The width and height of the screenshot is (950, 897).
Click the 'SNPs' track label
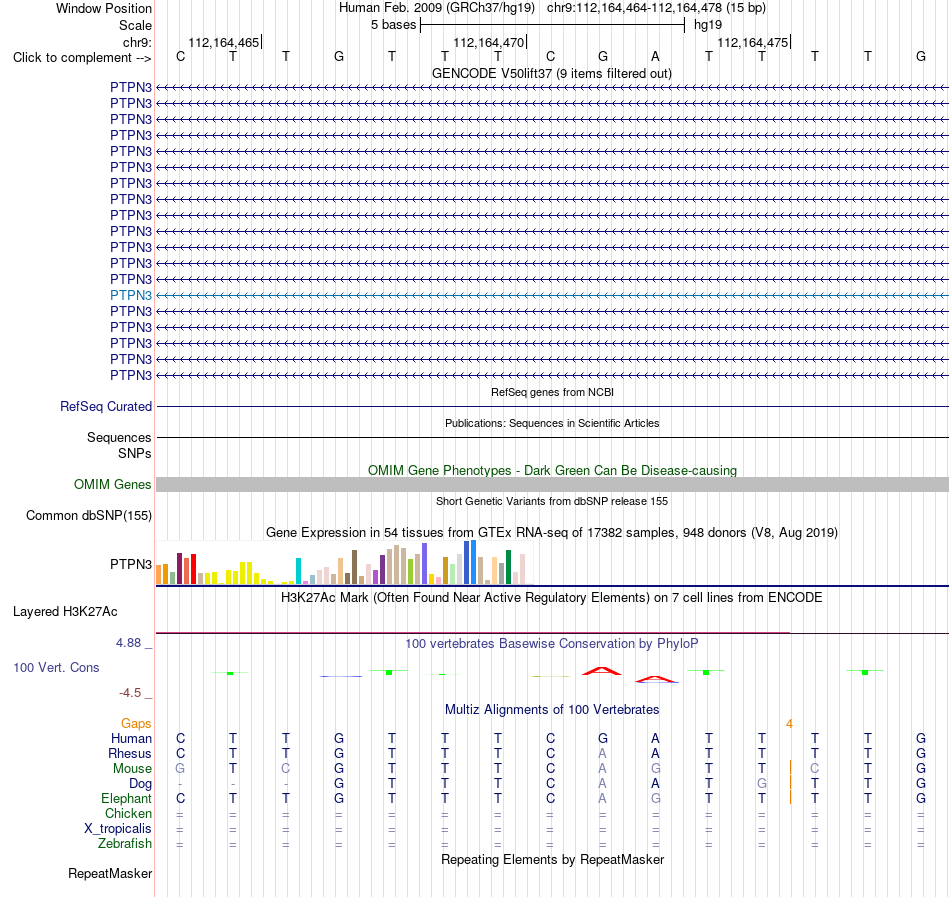(135, 453)
